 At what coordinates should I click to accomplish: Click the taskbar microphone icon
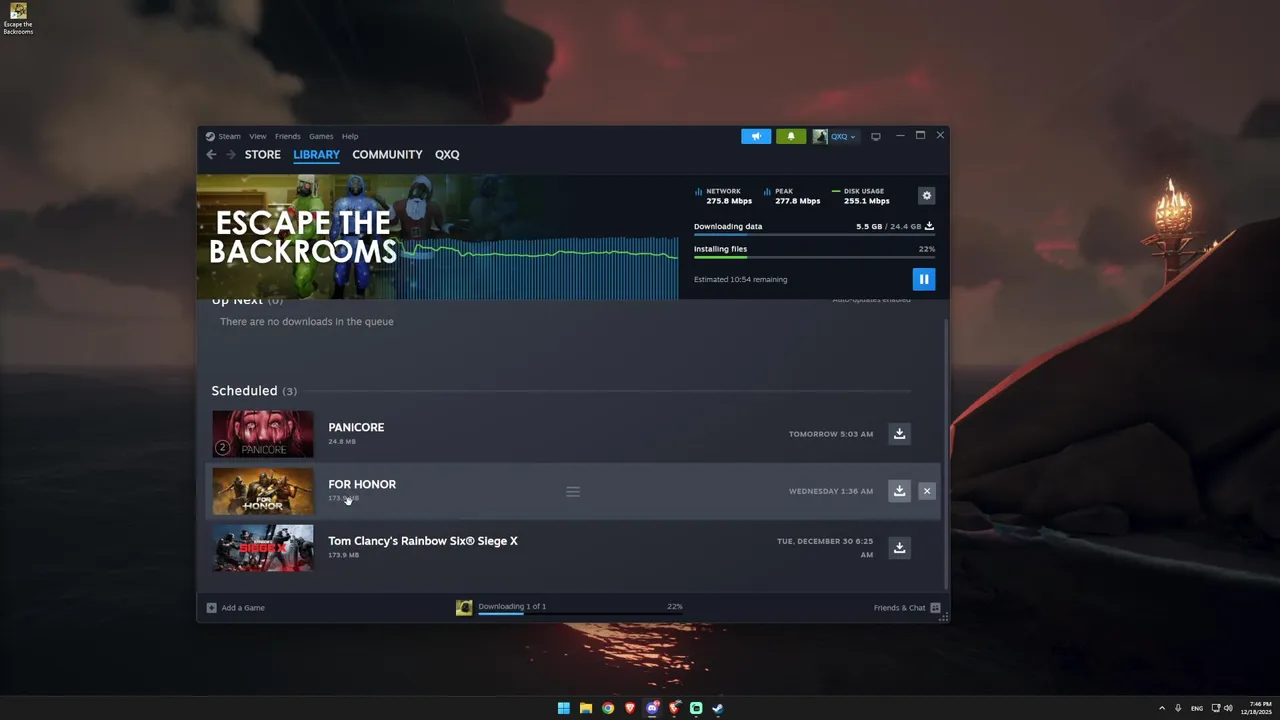[x=1178, y=708]
